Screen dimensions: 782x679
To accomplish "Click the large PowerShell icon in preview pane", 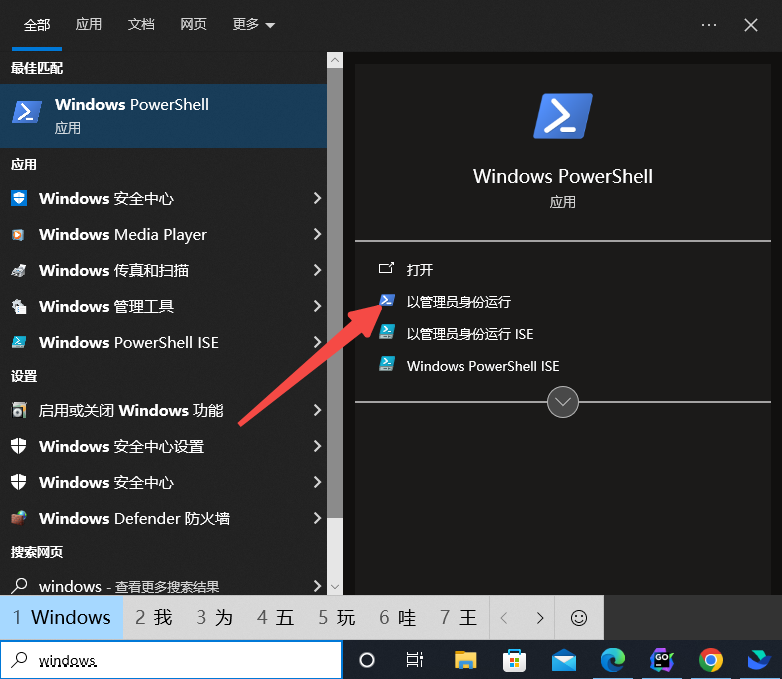I will 563,116.
